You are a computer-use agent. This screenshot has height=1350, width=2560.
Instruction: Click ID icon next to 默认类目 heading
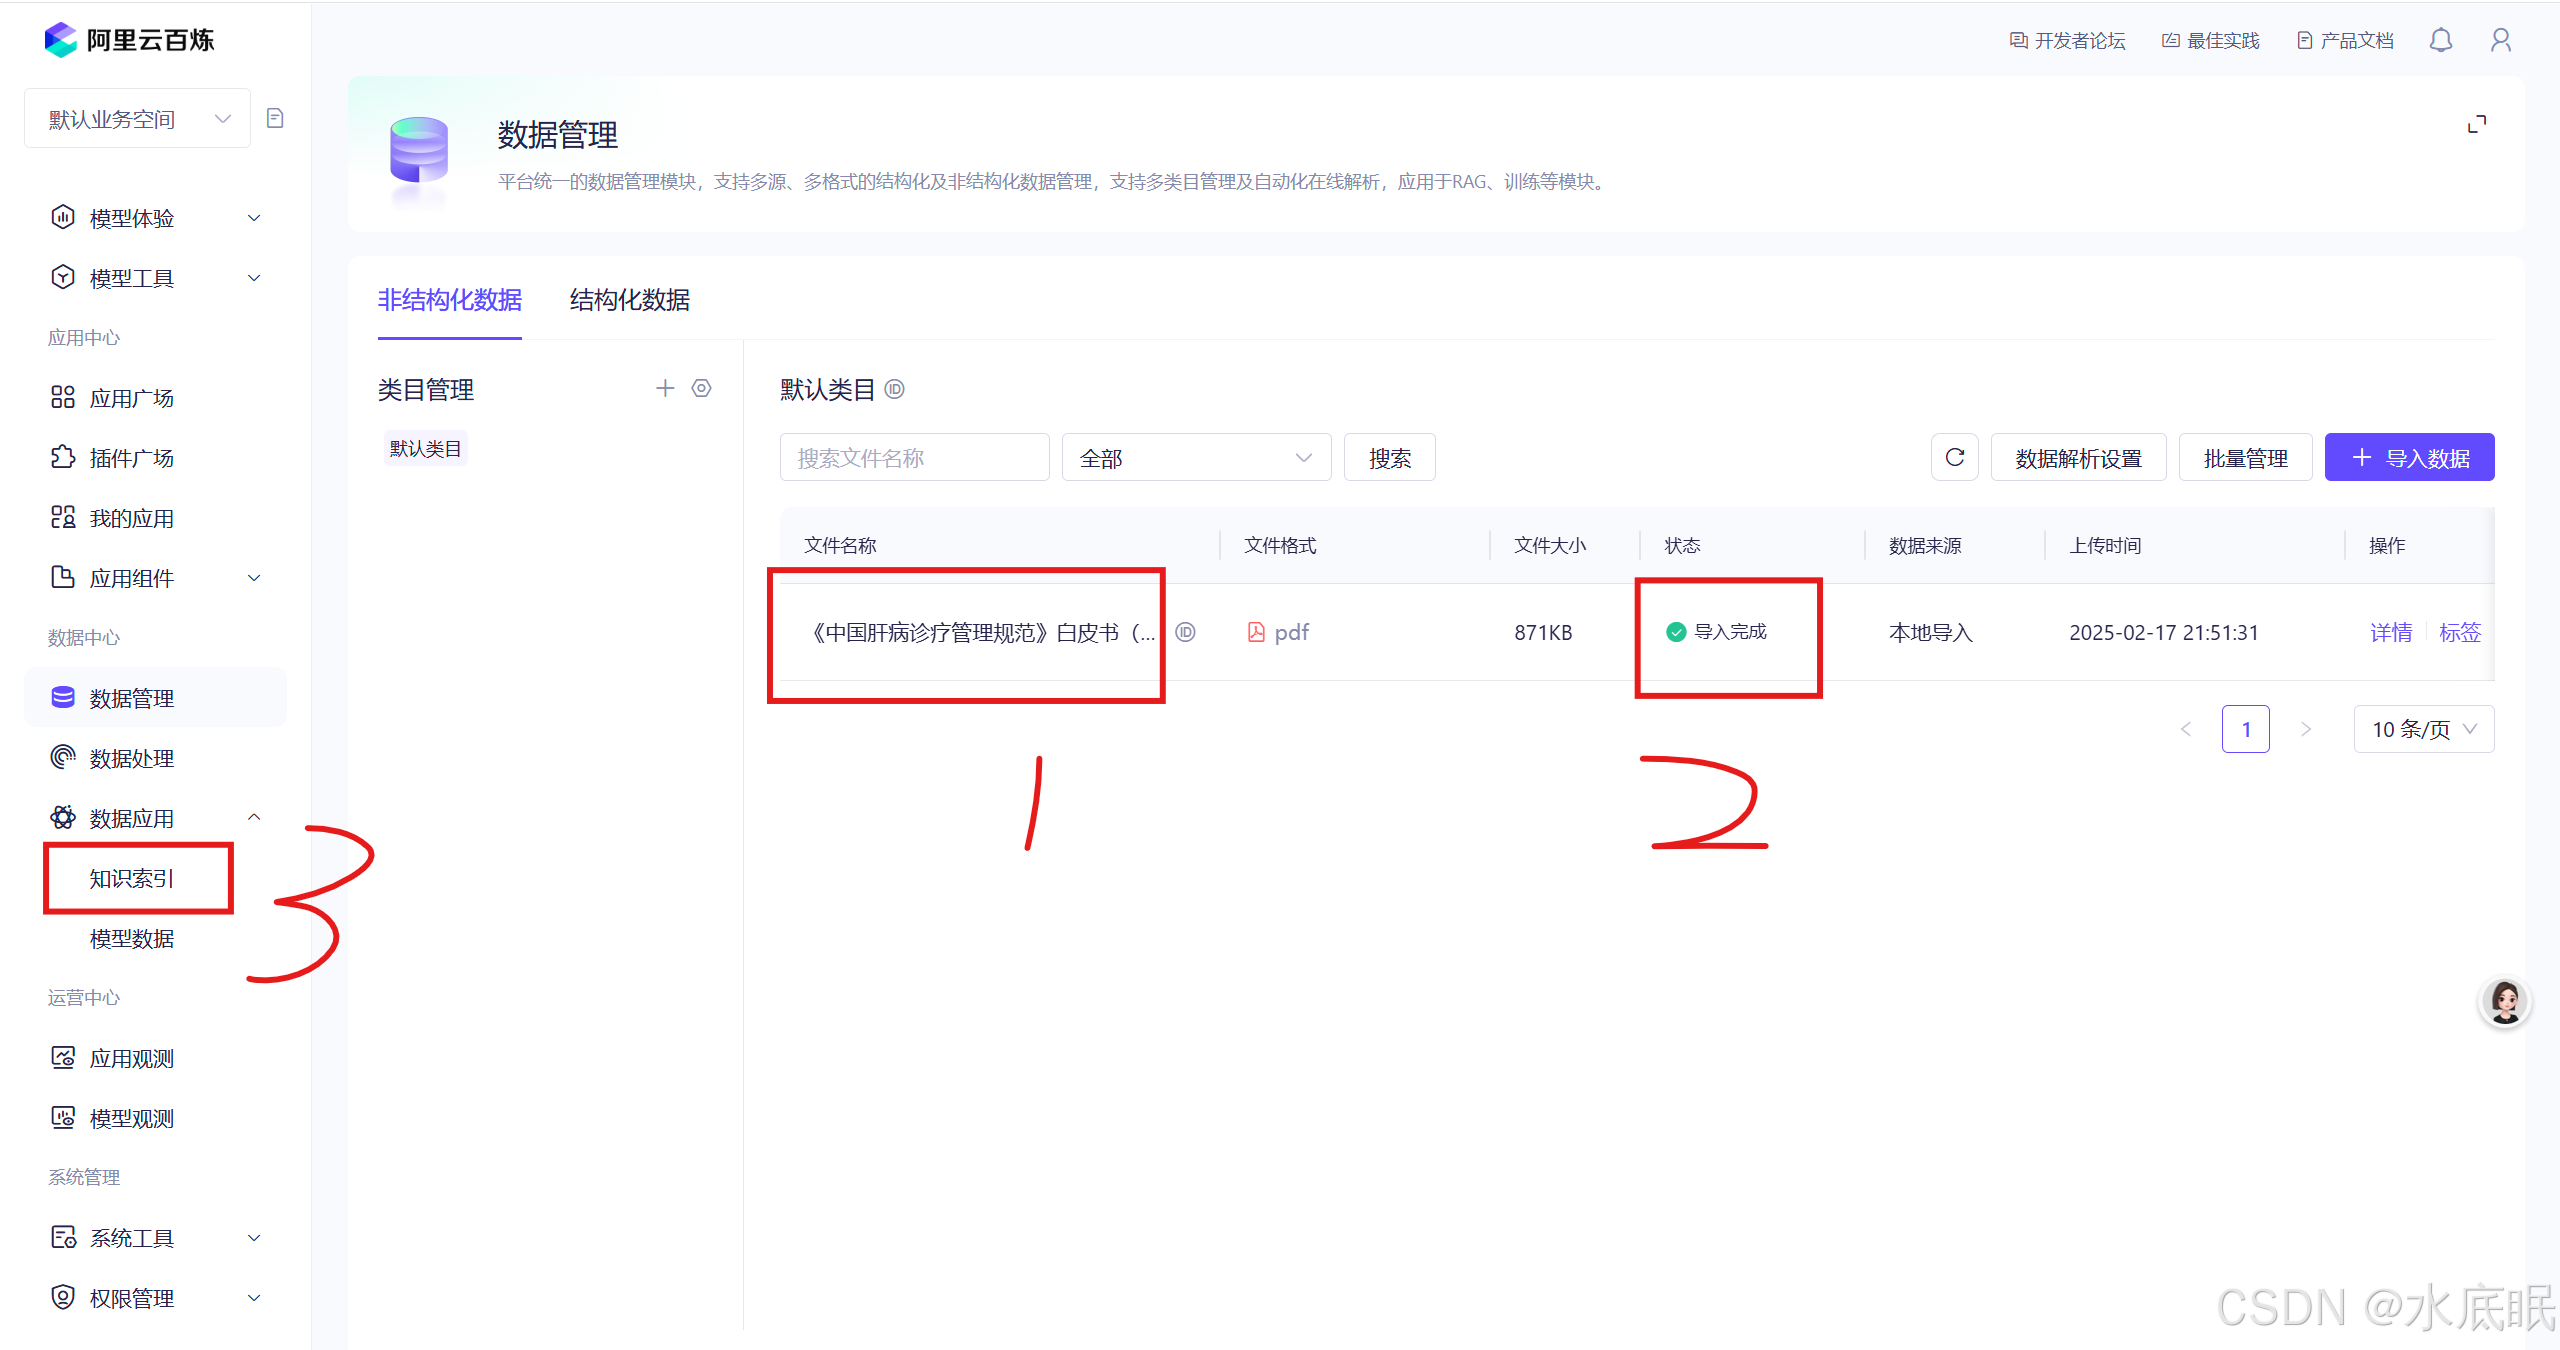[x=895, y=390]
